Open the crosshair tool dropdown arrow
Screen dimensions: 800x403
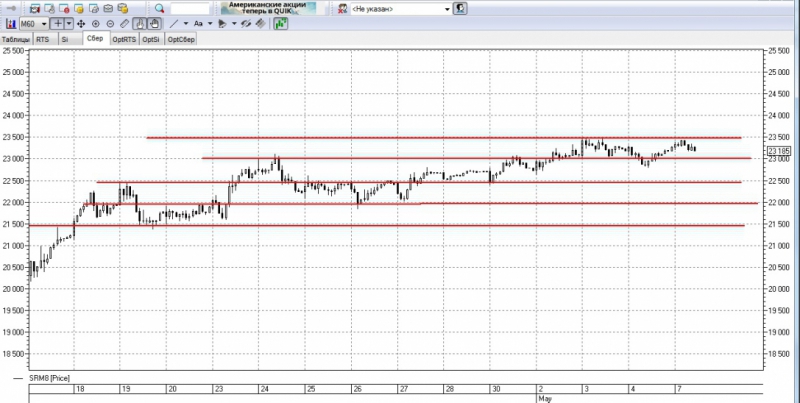[69, 23]
